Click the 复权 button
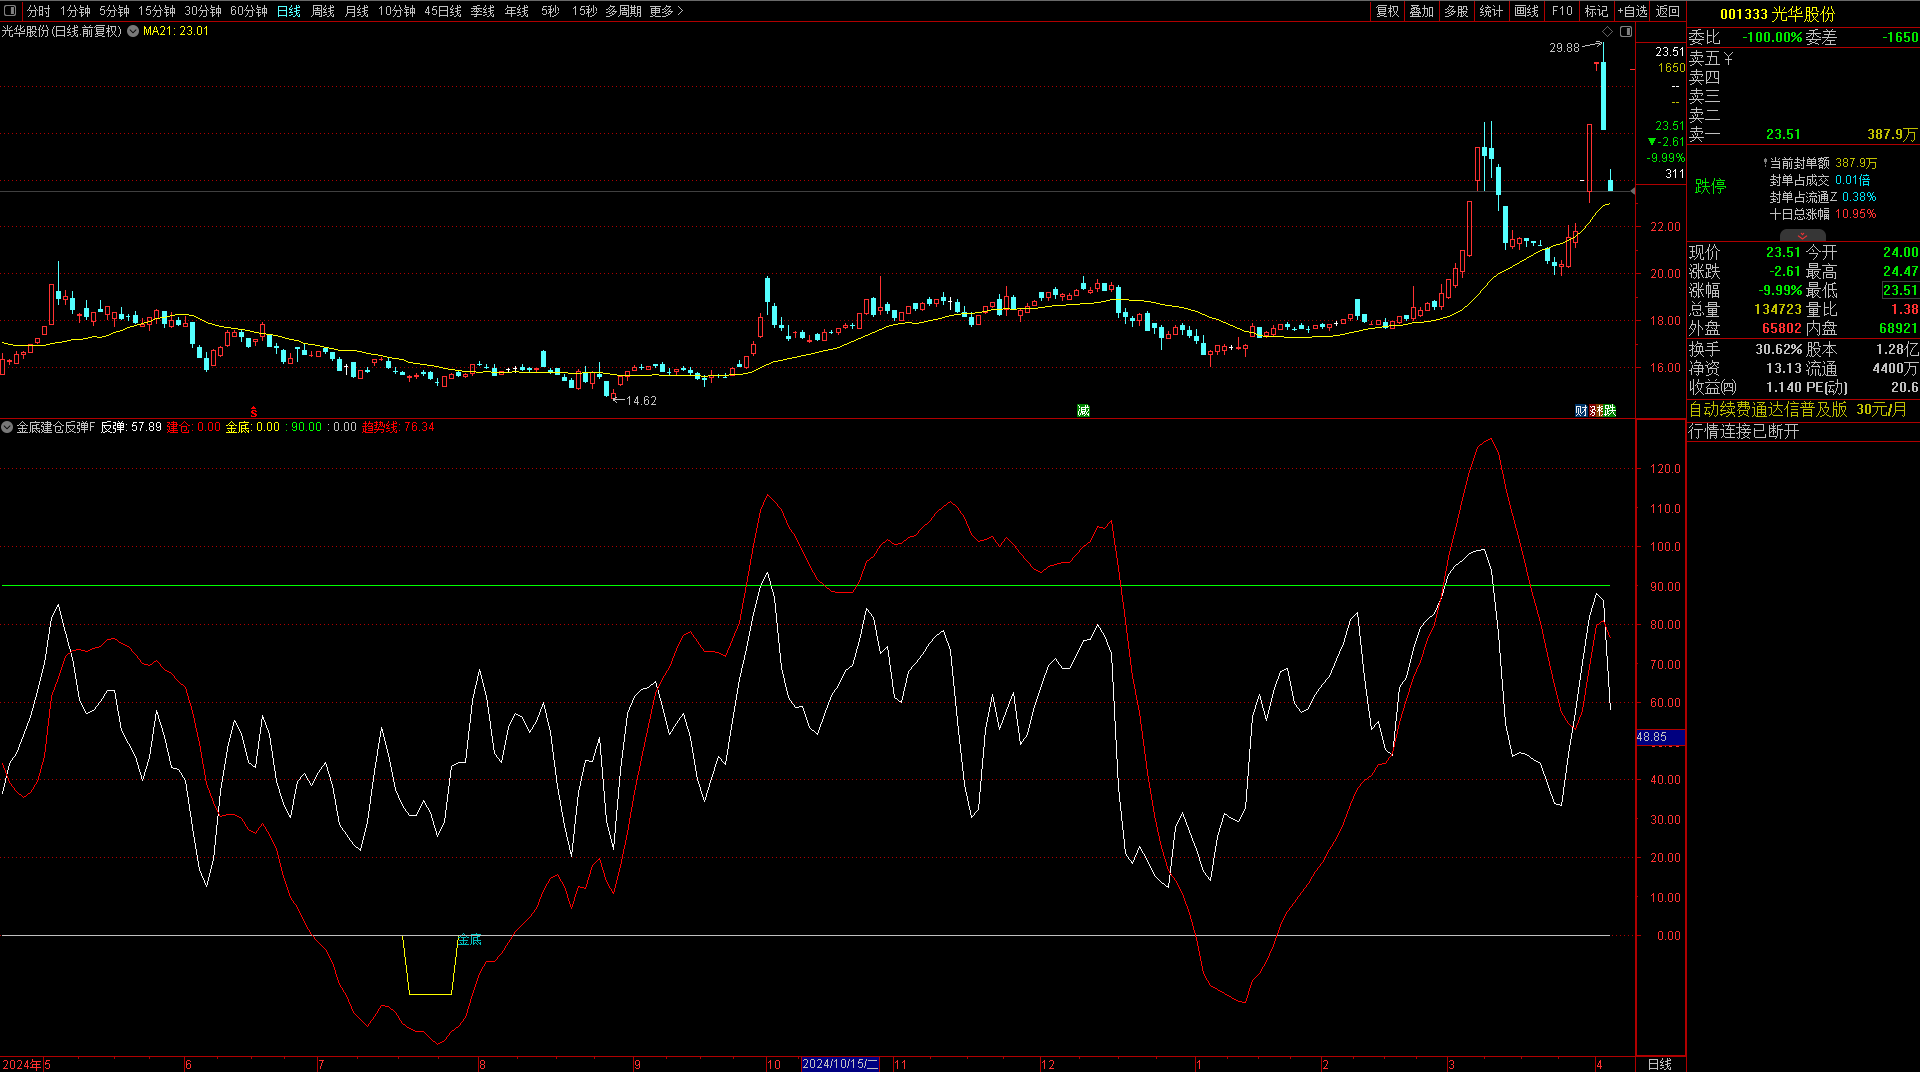The image size is (1920, 1072). pyautogui.click(x=1388, y=11)
